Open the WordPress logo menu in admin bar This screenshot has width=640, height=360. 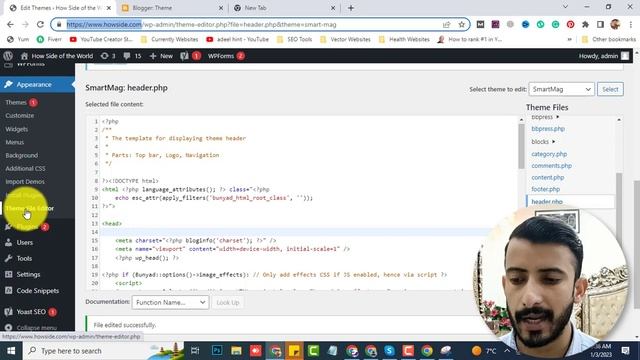(x=8, y=56)
